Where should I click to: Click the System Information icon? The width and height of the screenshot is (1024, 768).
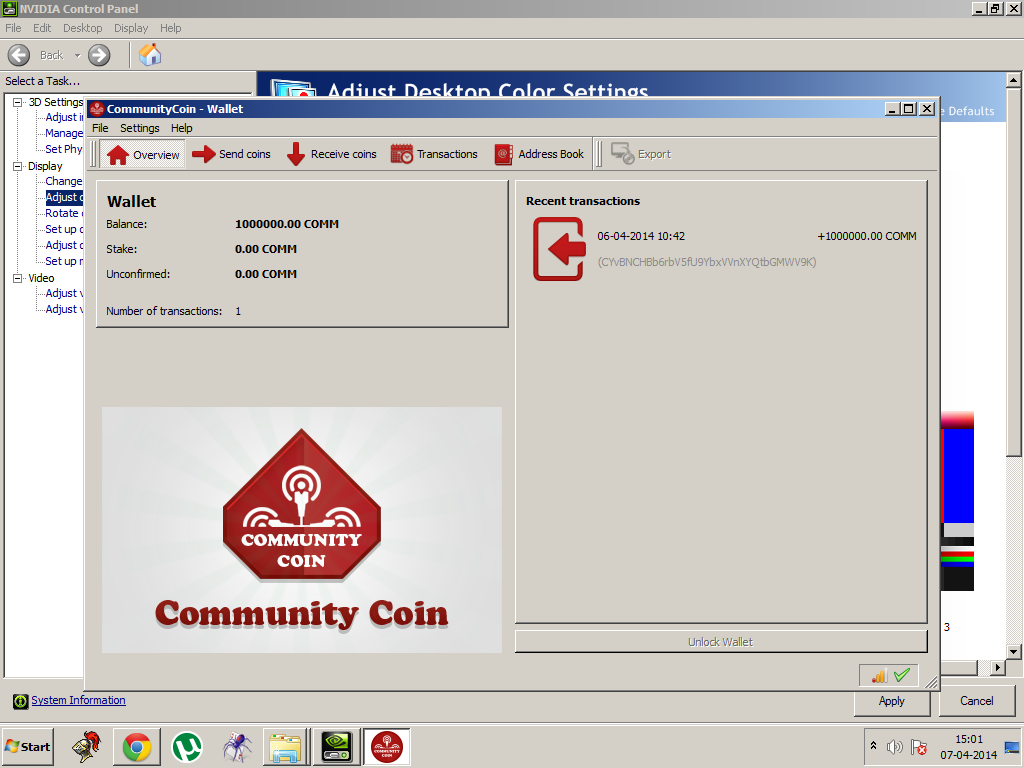point(20,701)
